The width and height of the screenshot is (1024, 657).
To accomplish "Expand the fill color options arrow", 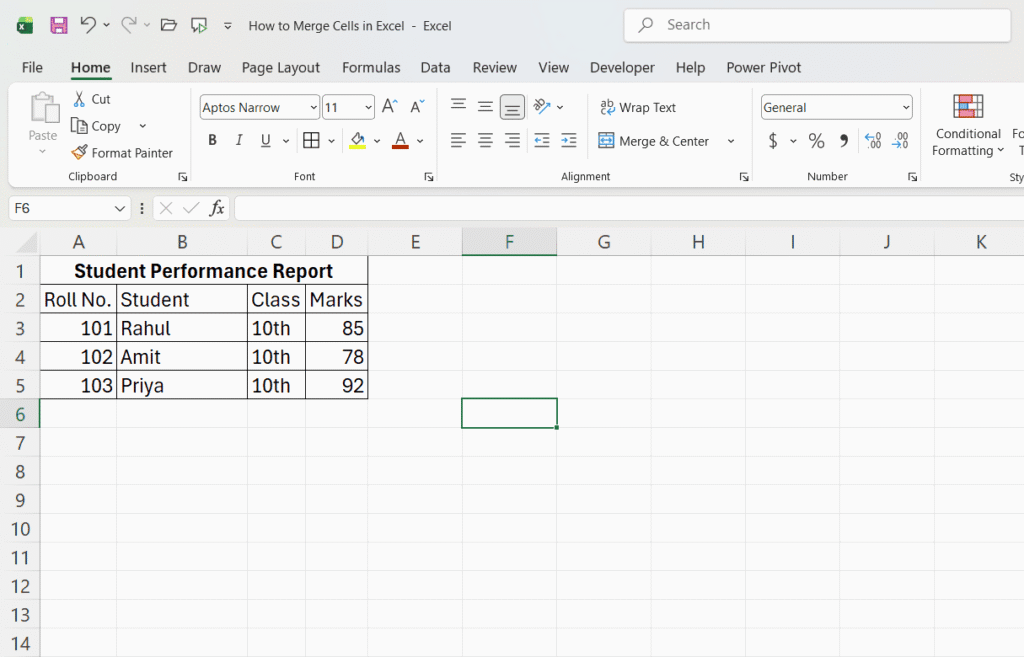I will 377,141.
